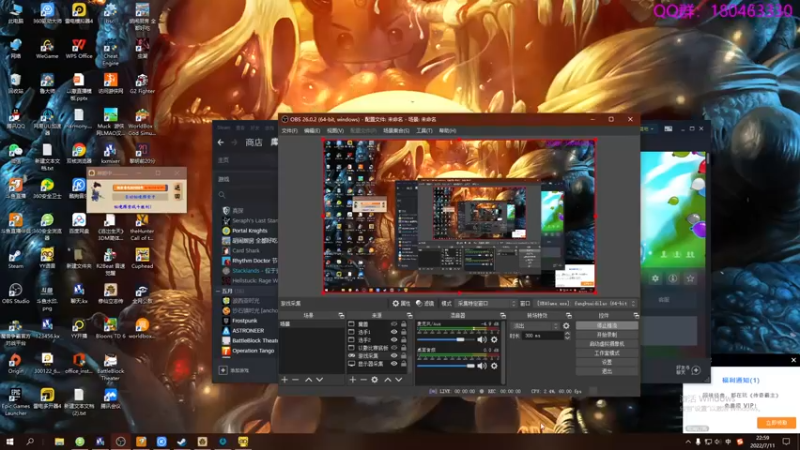Image resolution: width=800 pixels, height=450 pixels.
Task: Open the Epic Games Launcher desktop icon
Action: pos(15,402)
